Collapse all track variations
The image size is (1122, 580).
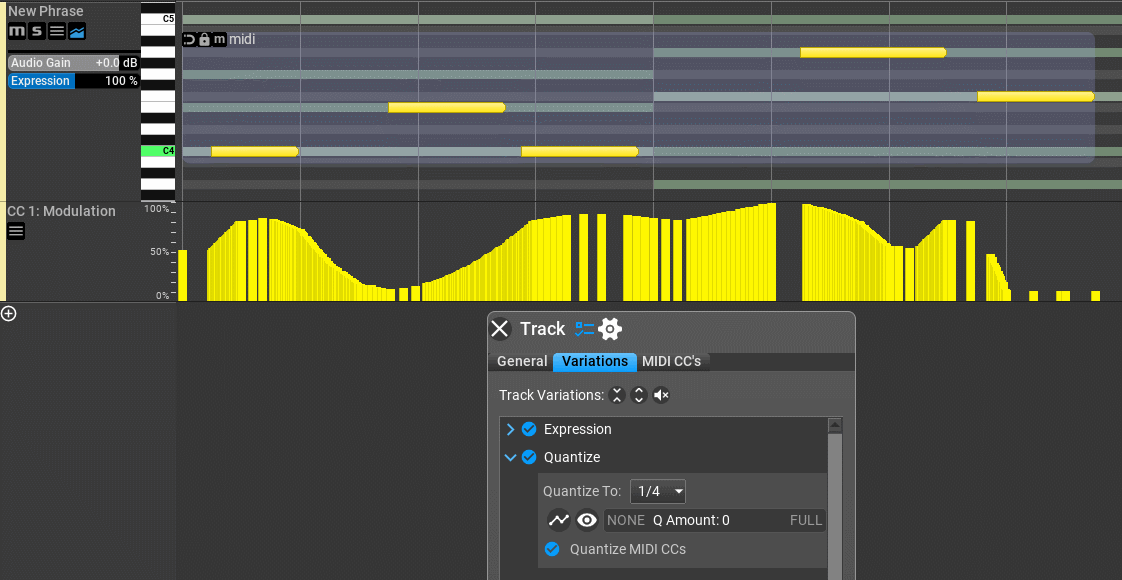pyautogui.click(x=617, y=395)
